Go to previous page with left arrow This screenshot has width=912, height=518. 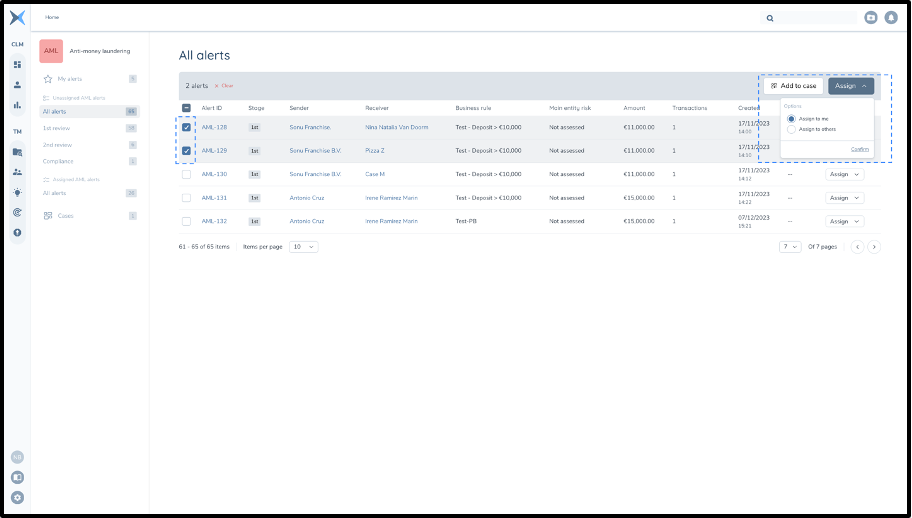click(x=857, y=247)
